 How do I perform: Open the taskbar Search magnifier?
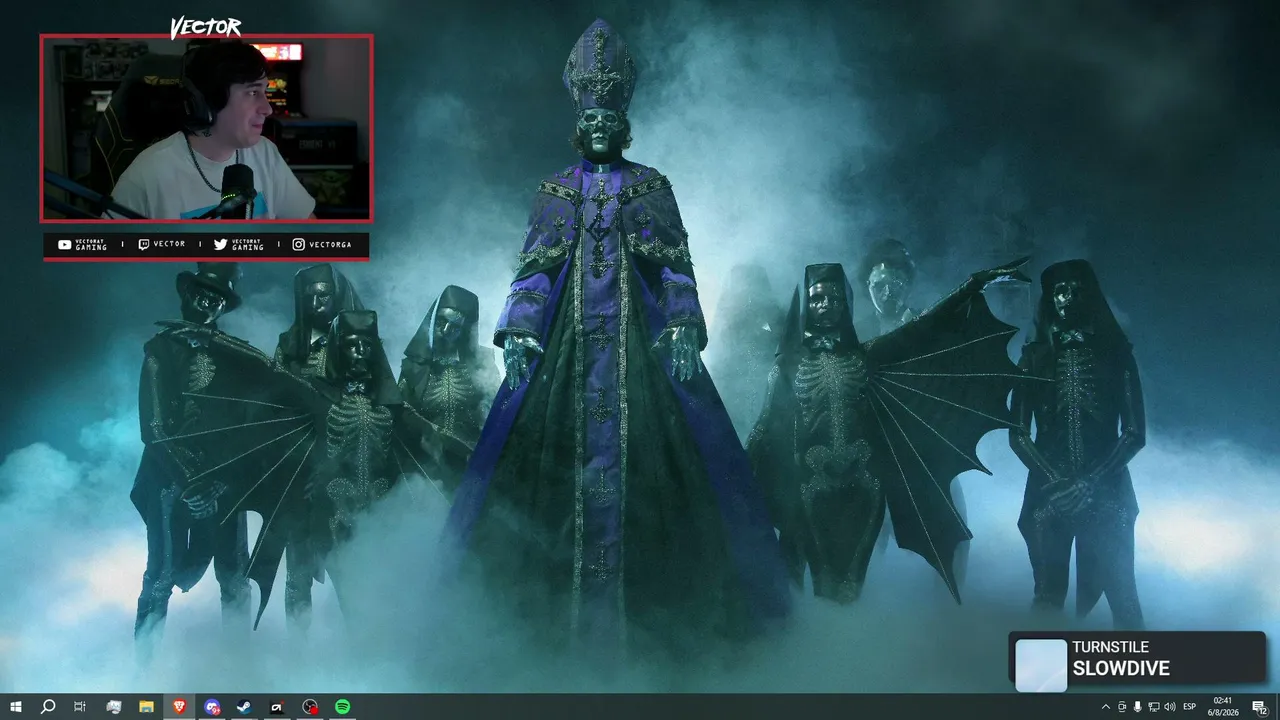[48, 707]
